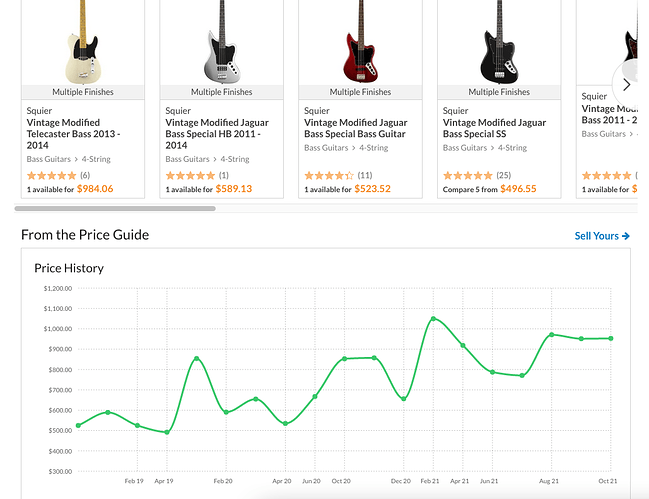Click the horizontal carousel scrollbar thumb
The image size is (649, 499).
[115, 209]
